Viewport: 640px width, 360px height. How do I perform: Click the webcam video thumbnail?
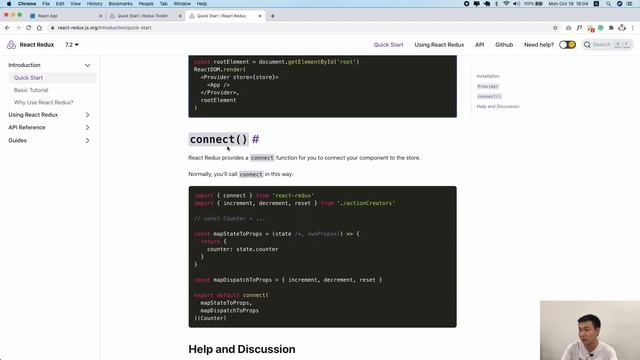coord(590,330)
